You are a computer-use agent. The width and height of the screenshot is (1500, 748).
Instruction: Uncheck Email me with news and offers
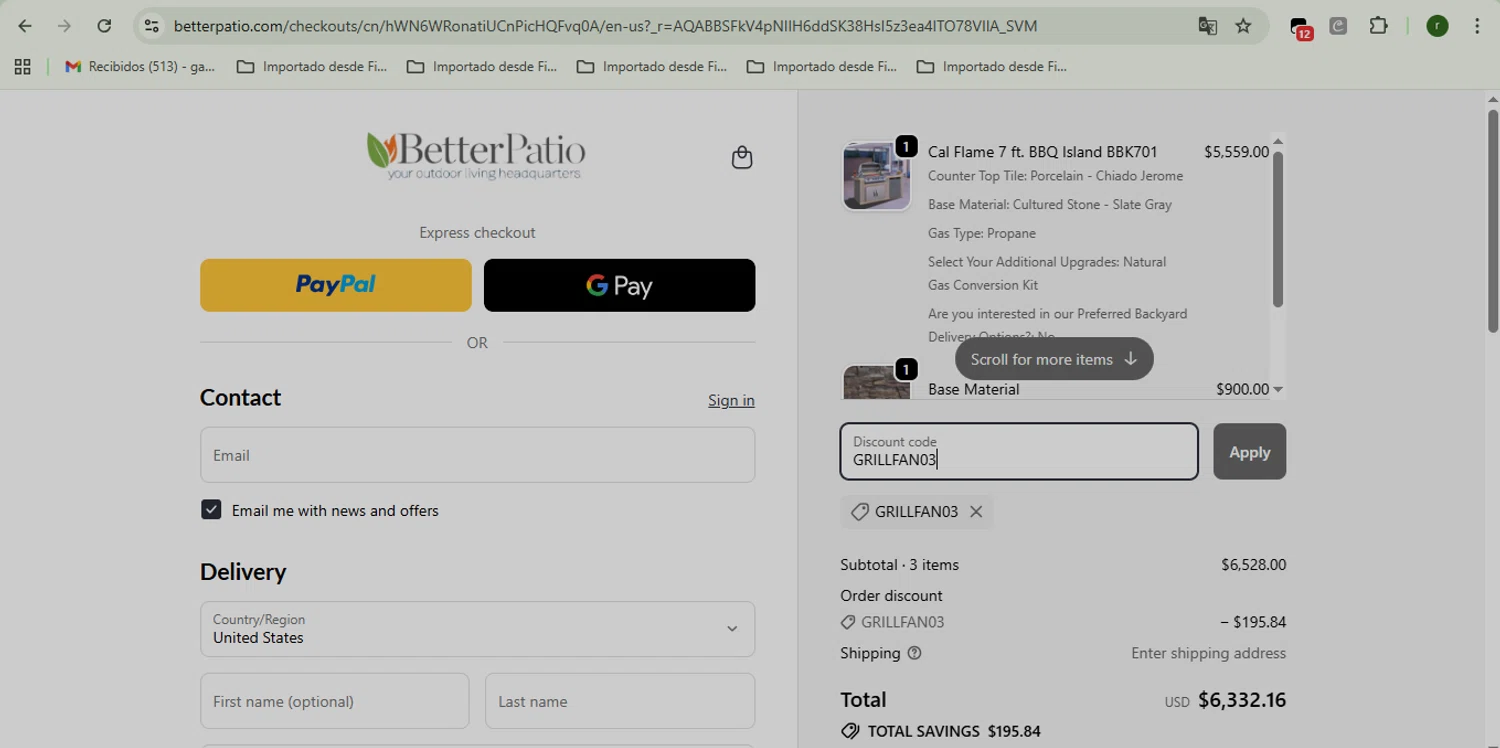click(211, 510)
